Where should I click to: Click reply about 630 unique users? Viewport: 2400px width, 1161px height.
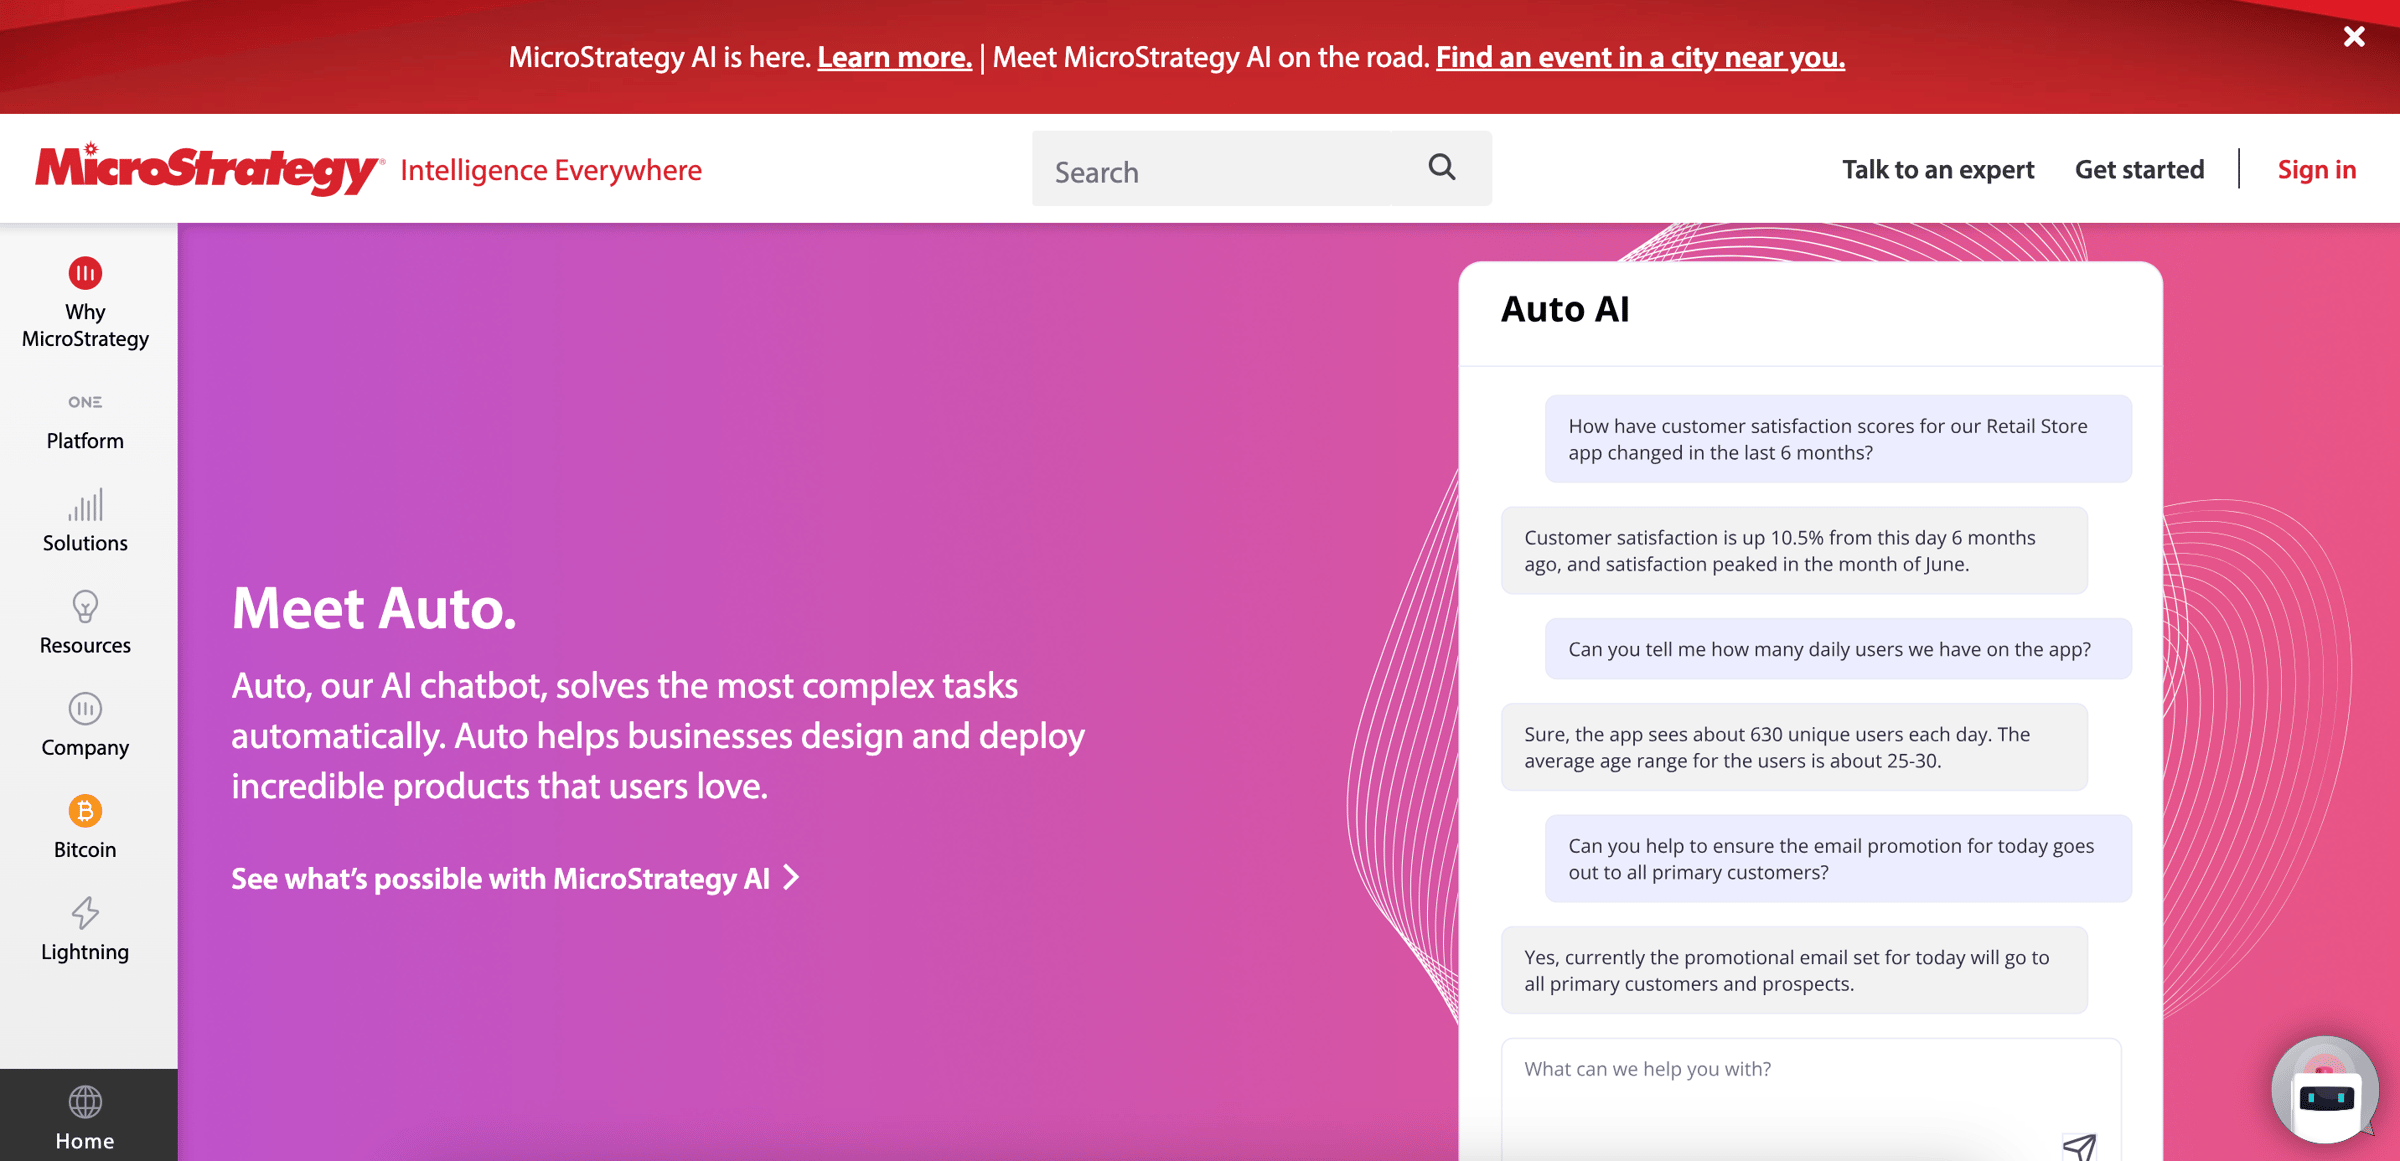point(1794,747)
